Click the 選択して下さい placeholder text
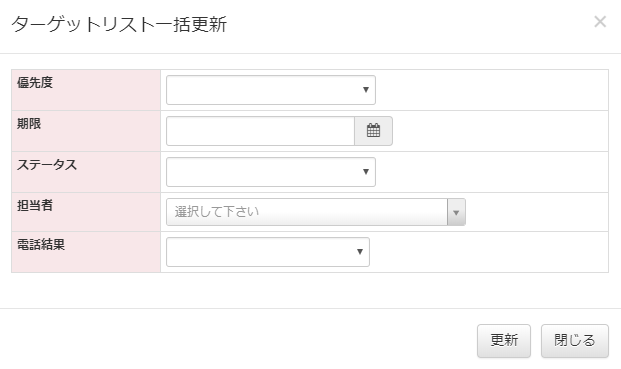 point(217,212)
